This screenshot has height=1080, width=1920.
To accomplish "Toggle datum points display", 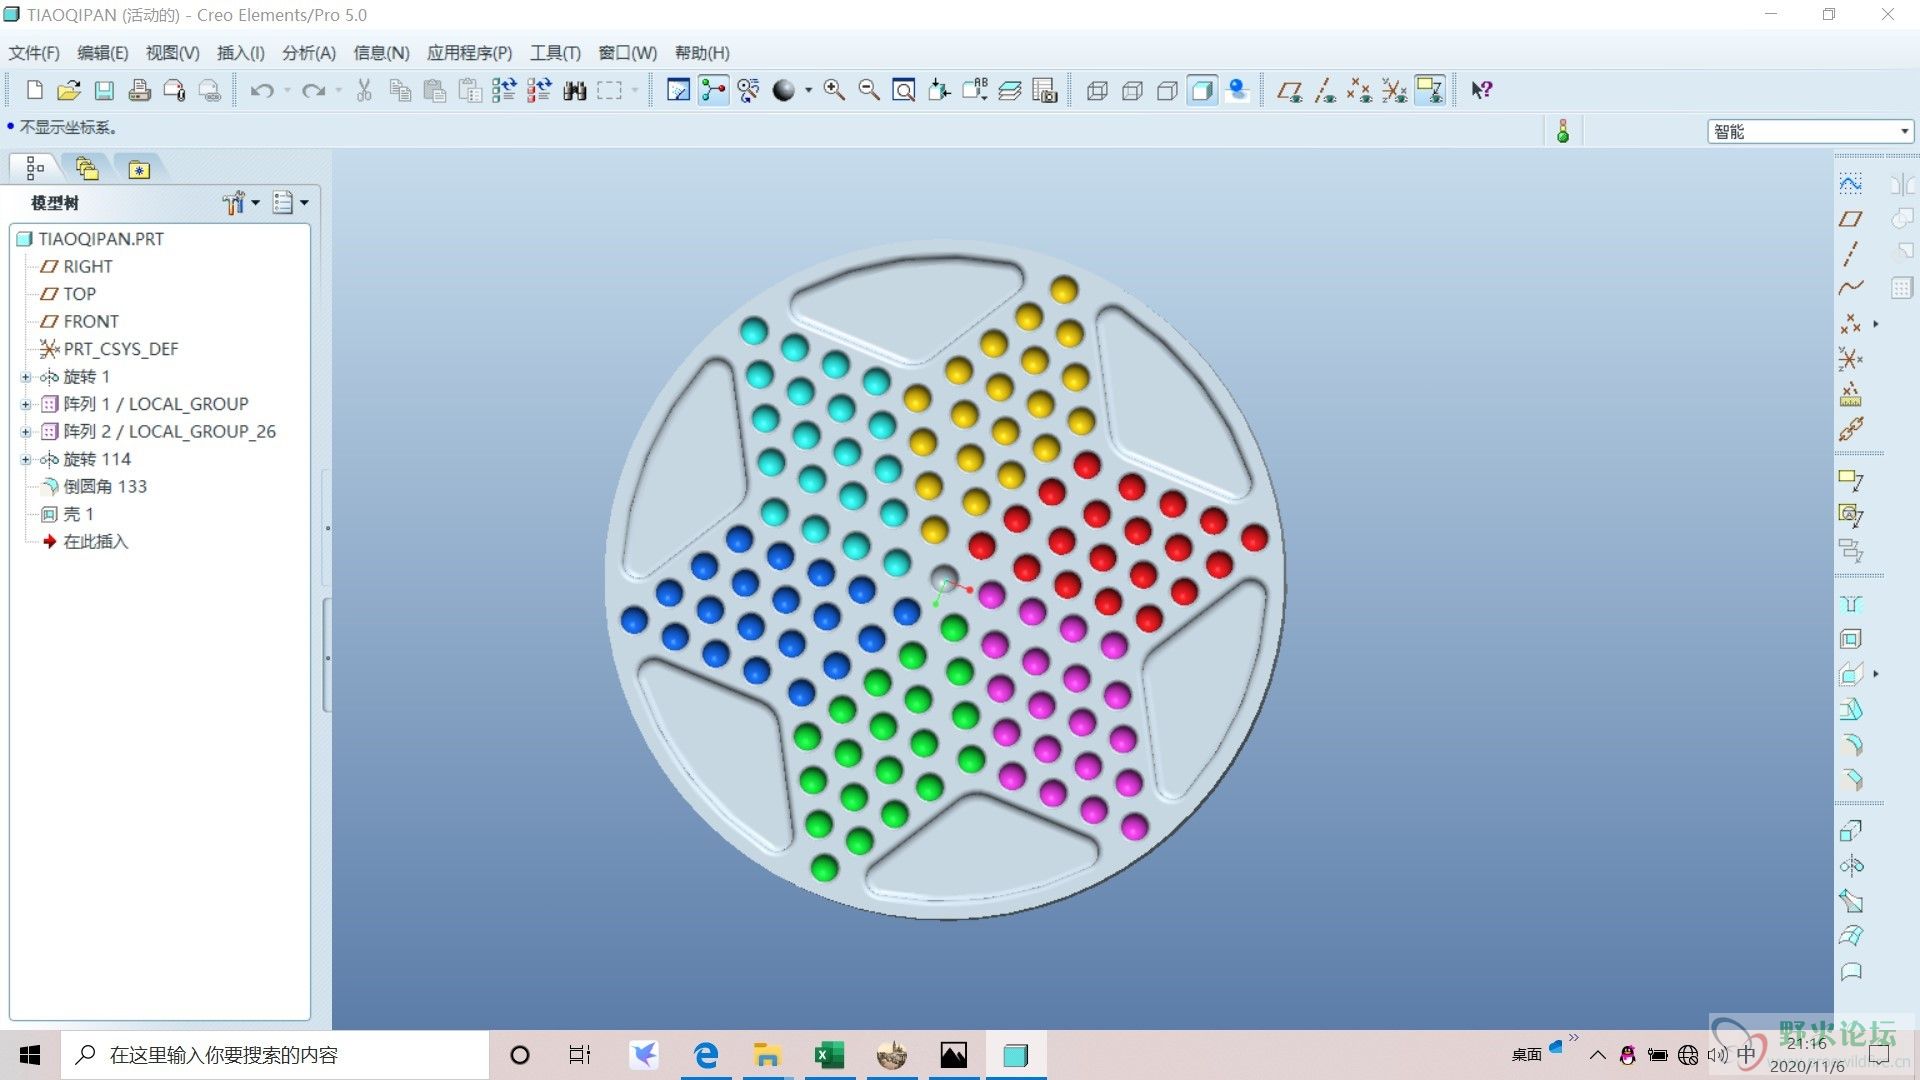I will pos(1359,90).
